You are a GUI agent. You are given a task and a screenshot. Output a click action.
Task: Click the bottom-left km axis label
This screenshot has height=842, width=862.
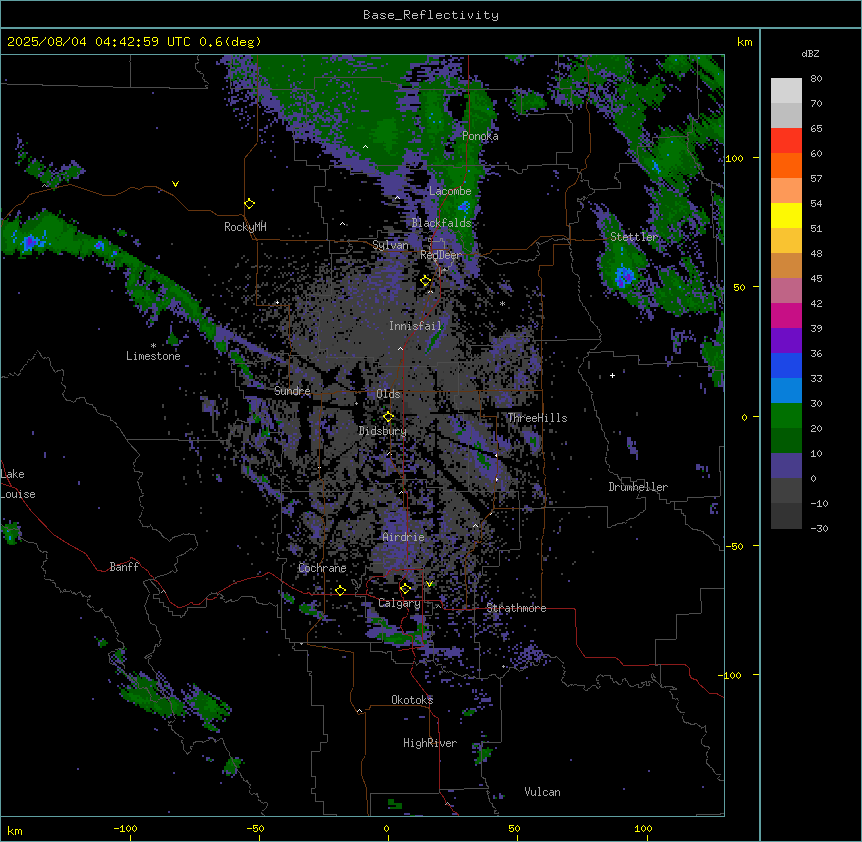(15, 831)
